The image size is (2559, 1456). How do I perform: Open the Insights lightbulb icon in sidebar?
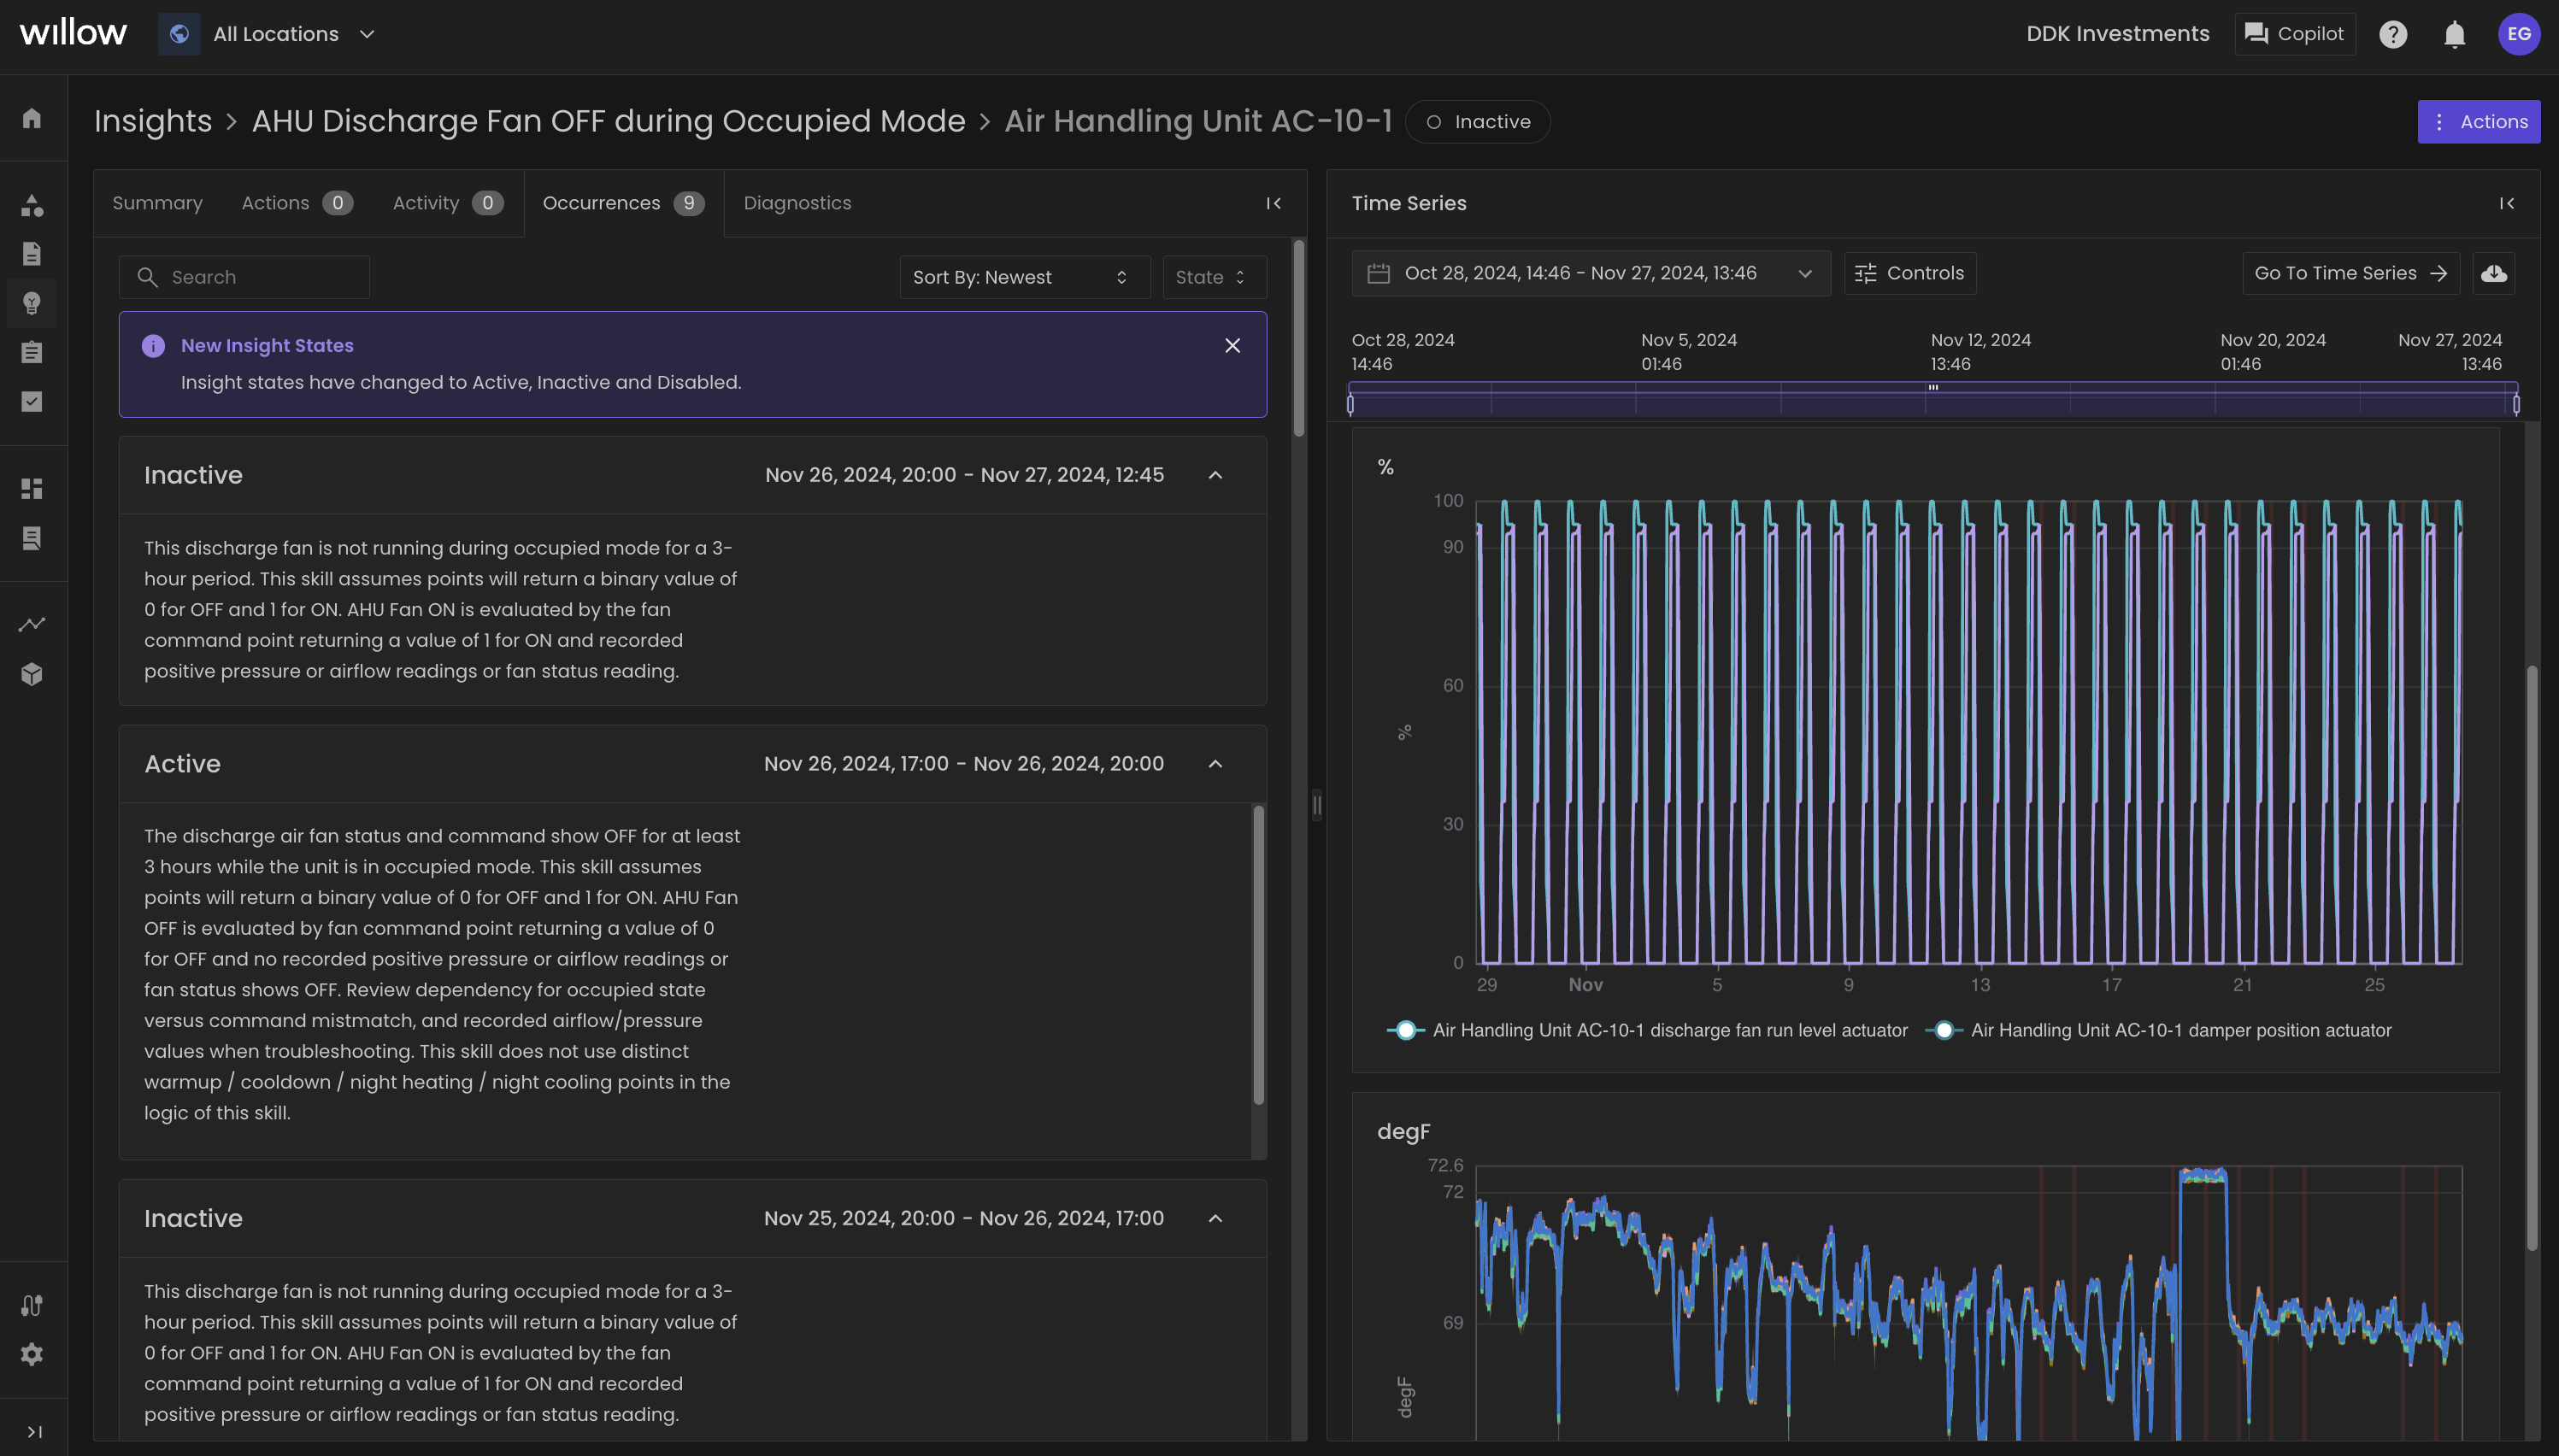click(31, 303)
